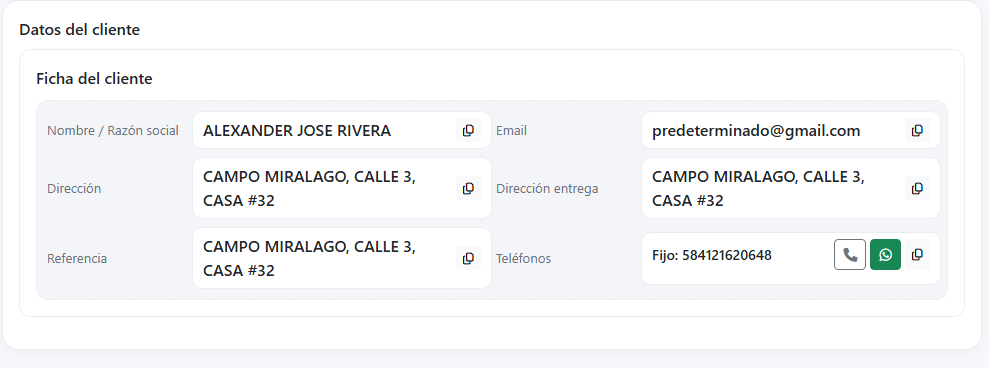989x368 pixels.
Task: Click the Ficha del cliente title
Action: 94,79
